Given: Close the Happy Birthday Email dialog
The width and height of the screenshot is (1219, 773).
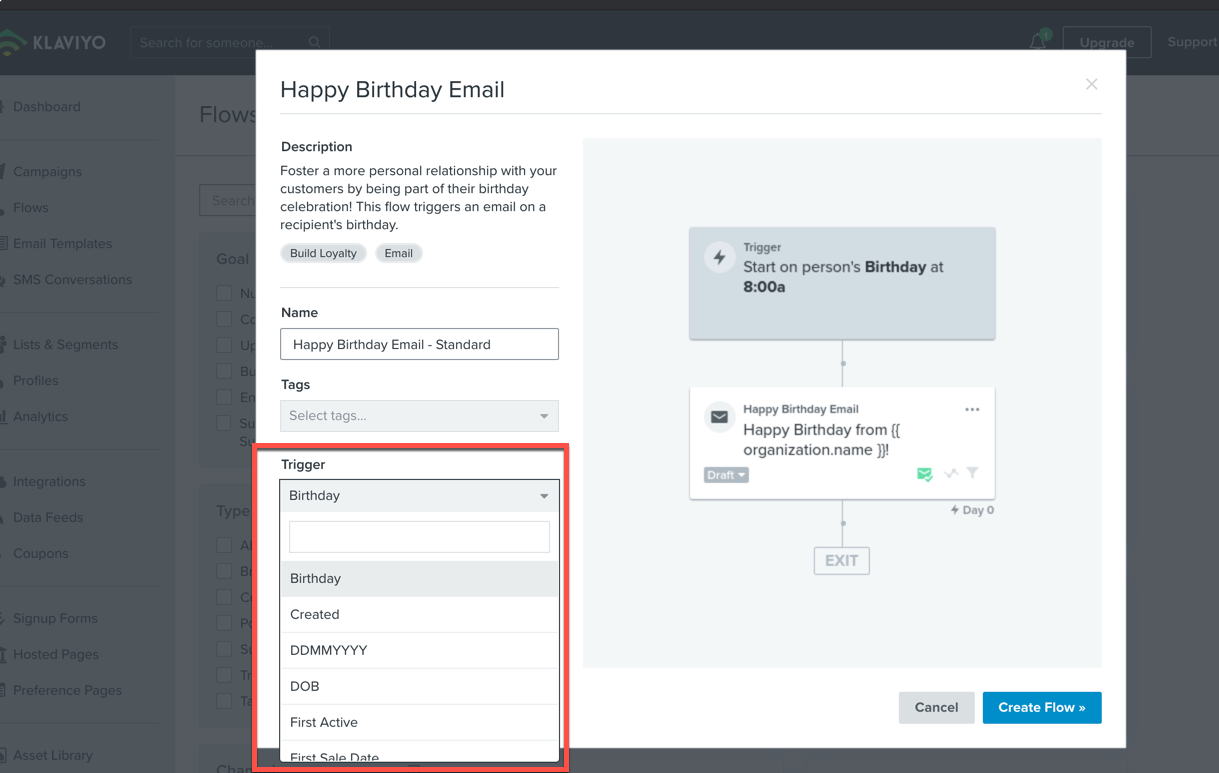Looking at the screenshot, I should coord(1091,84).
